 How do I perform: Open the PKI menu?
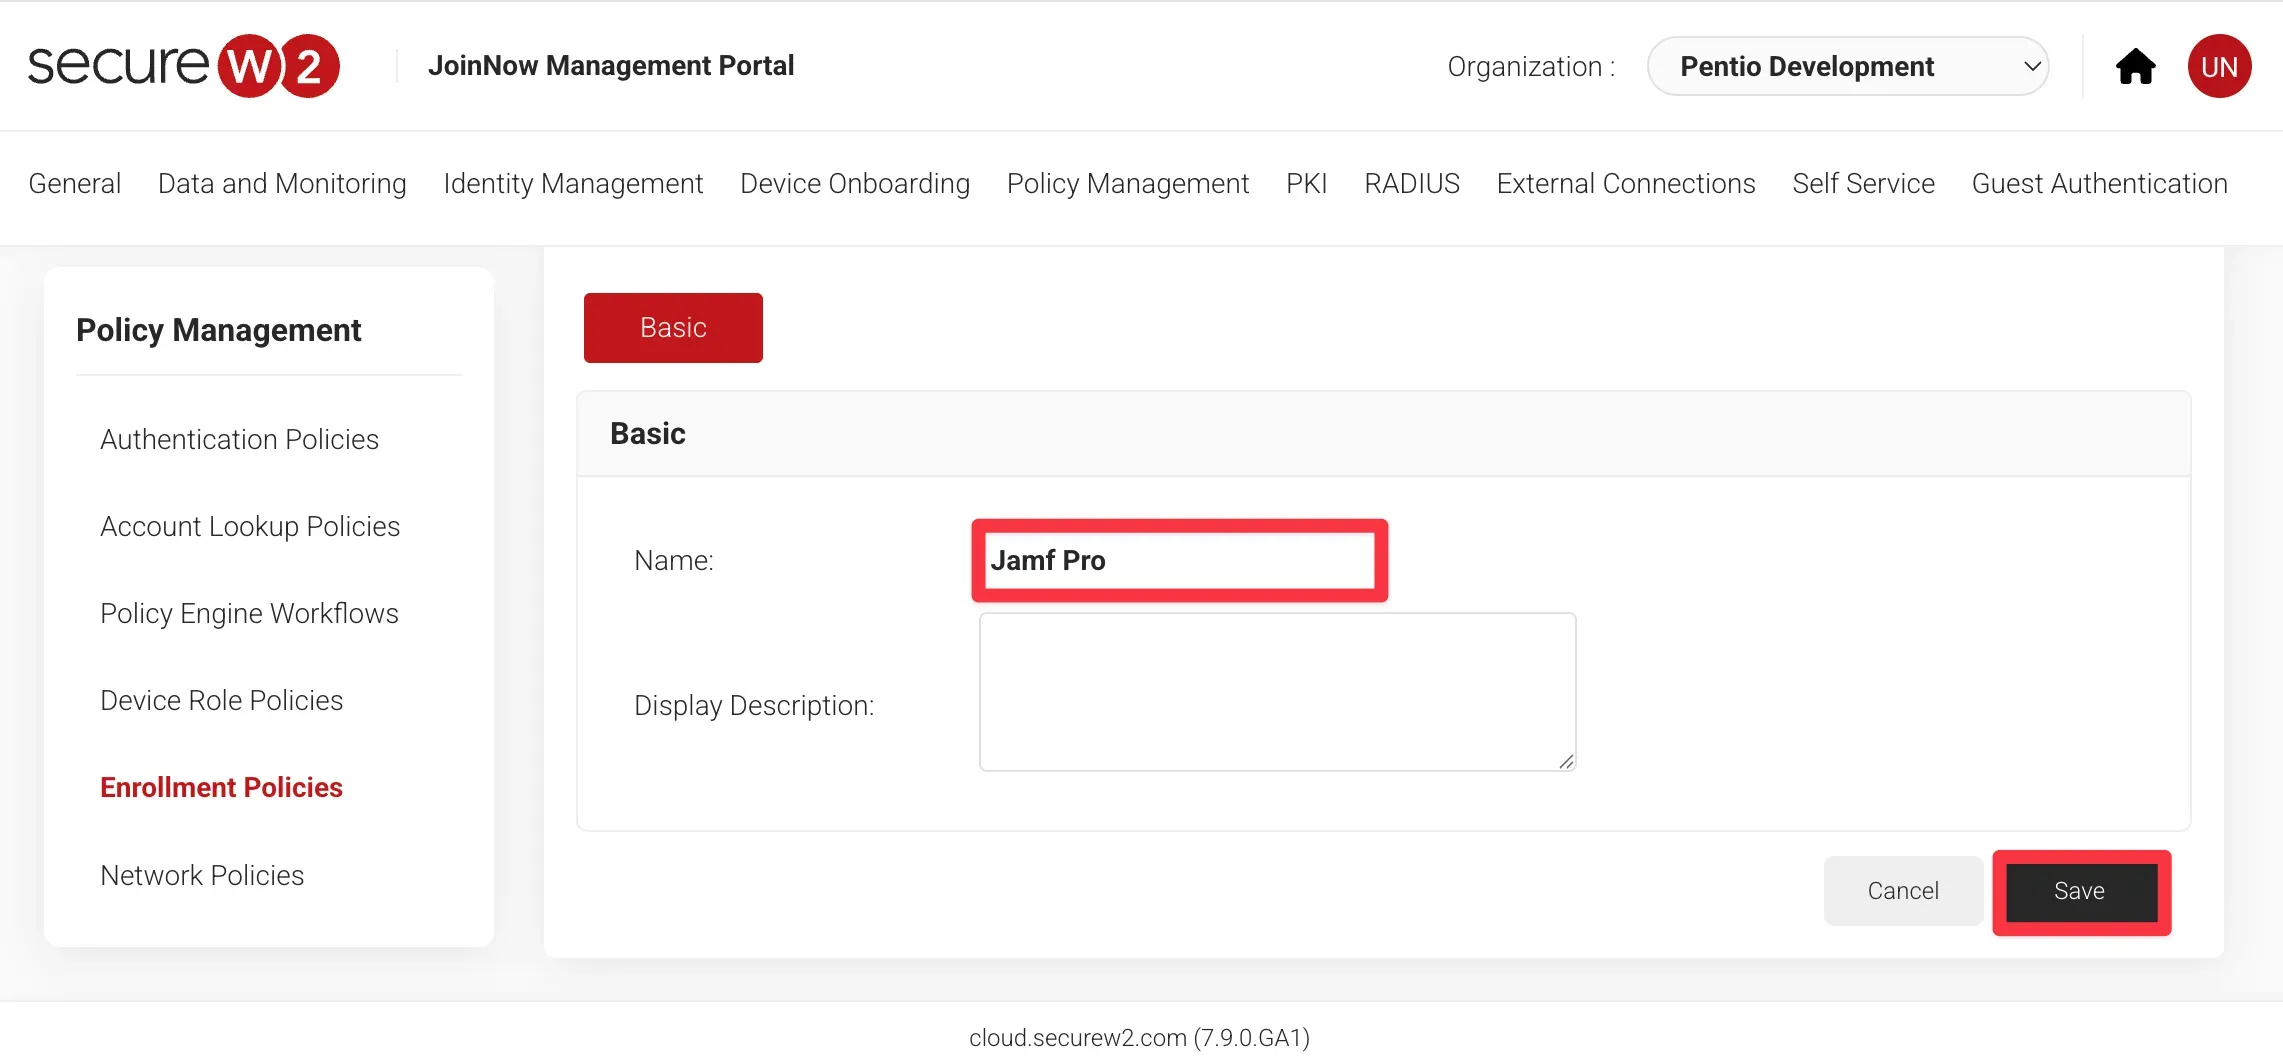point(1306,184)
